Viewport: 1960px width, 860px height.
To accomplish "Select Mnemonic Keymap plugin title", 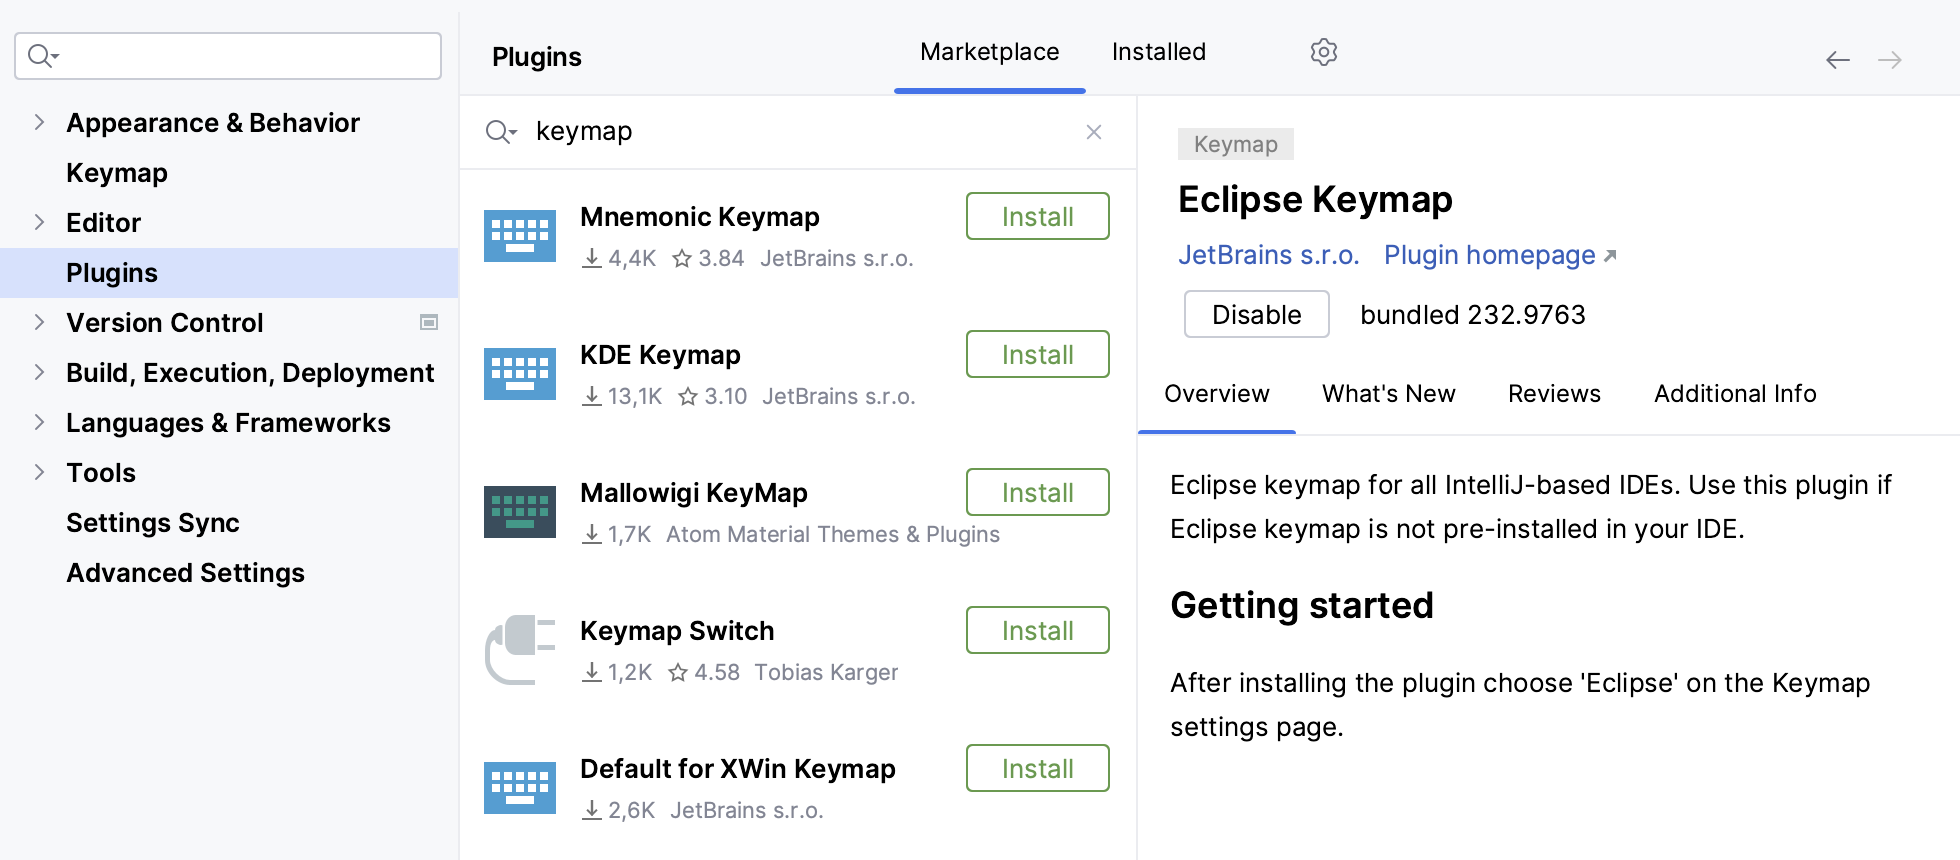I will point(700,216).
